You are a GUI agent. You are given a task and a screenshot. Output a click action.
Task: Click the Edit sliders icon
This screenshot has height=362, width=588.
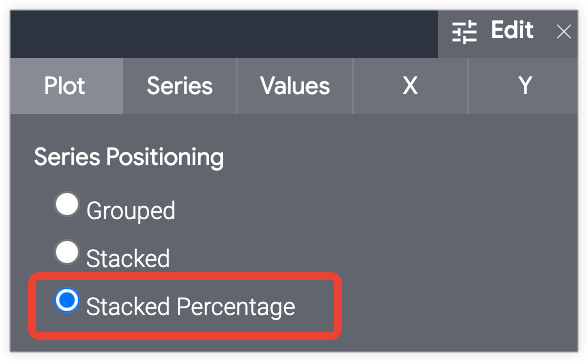pyautogui.click(x=464, y=32)
